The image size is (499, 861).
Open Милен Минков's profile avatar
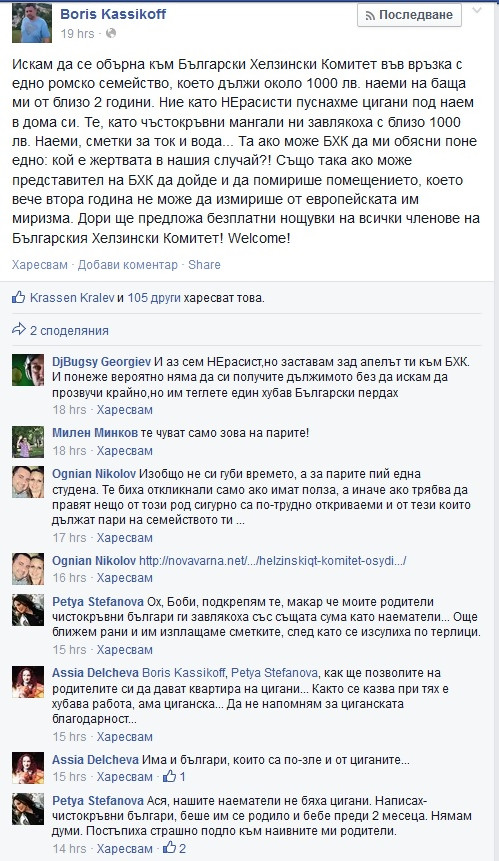(x=28, y=441)
